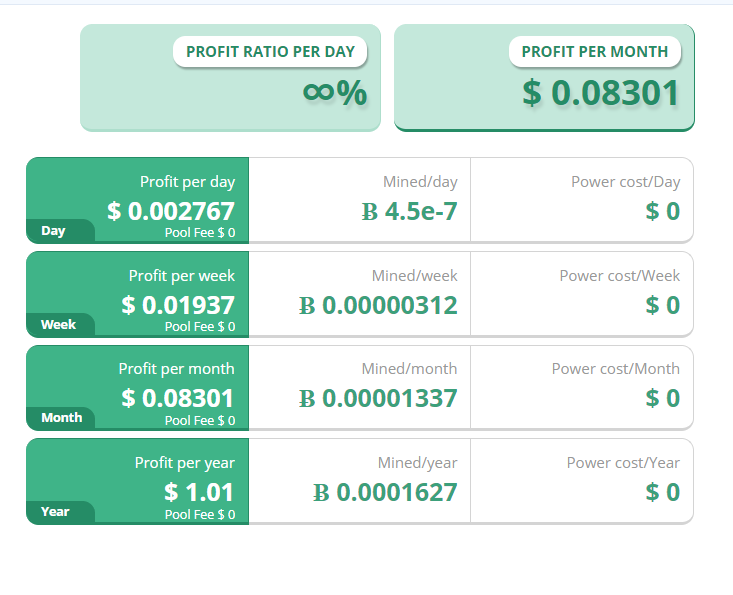Open the Year tab label
The image size is (733, 595).
[x=55, y=512]
